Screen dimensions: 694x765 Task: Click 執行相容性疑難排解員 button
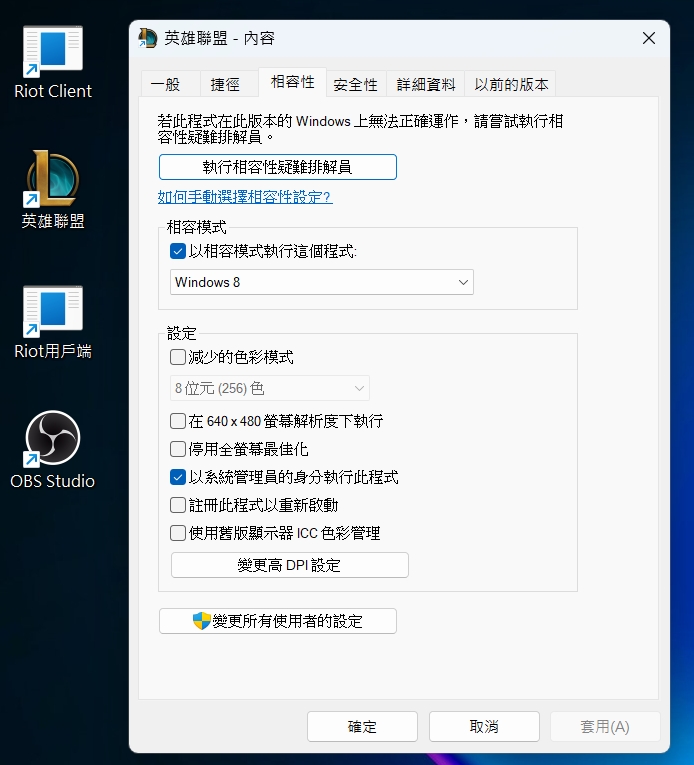pos(278,167)
